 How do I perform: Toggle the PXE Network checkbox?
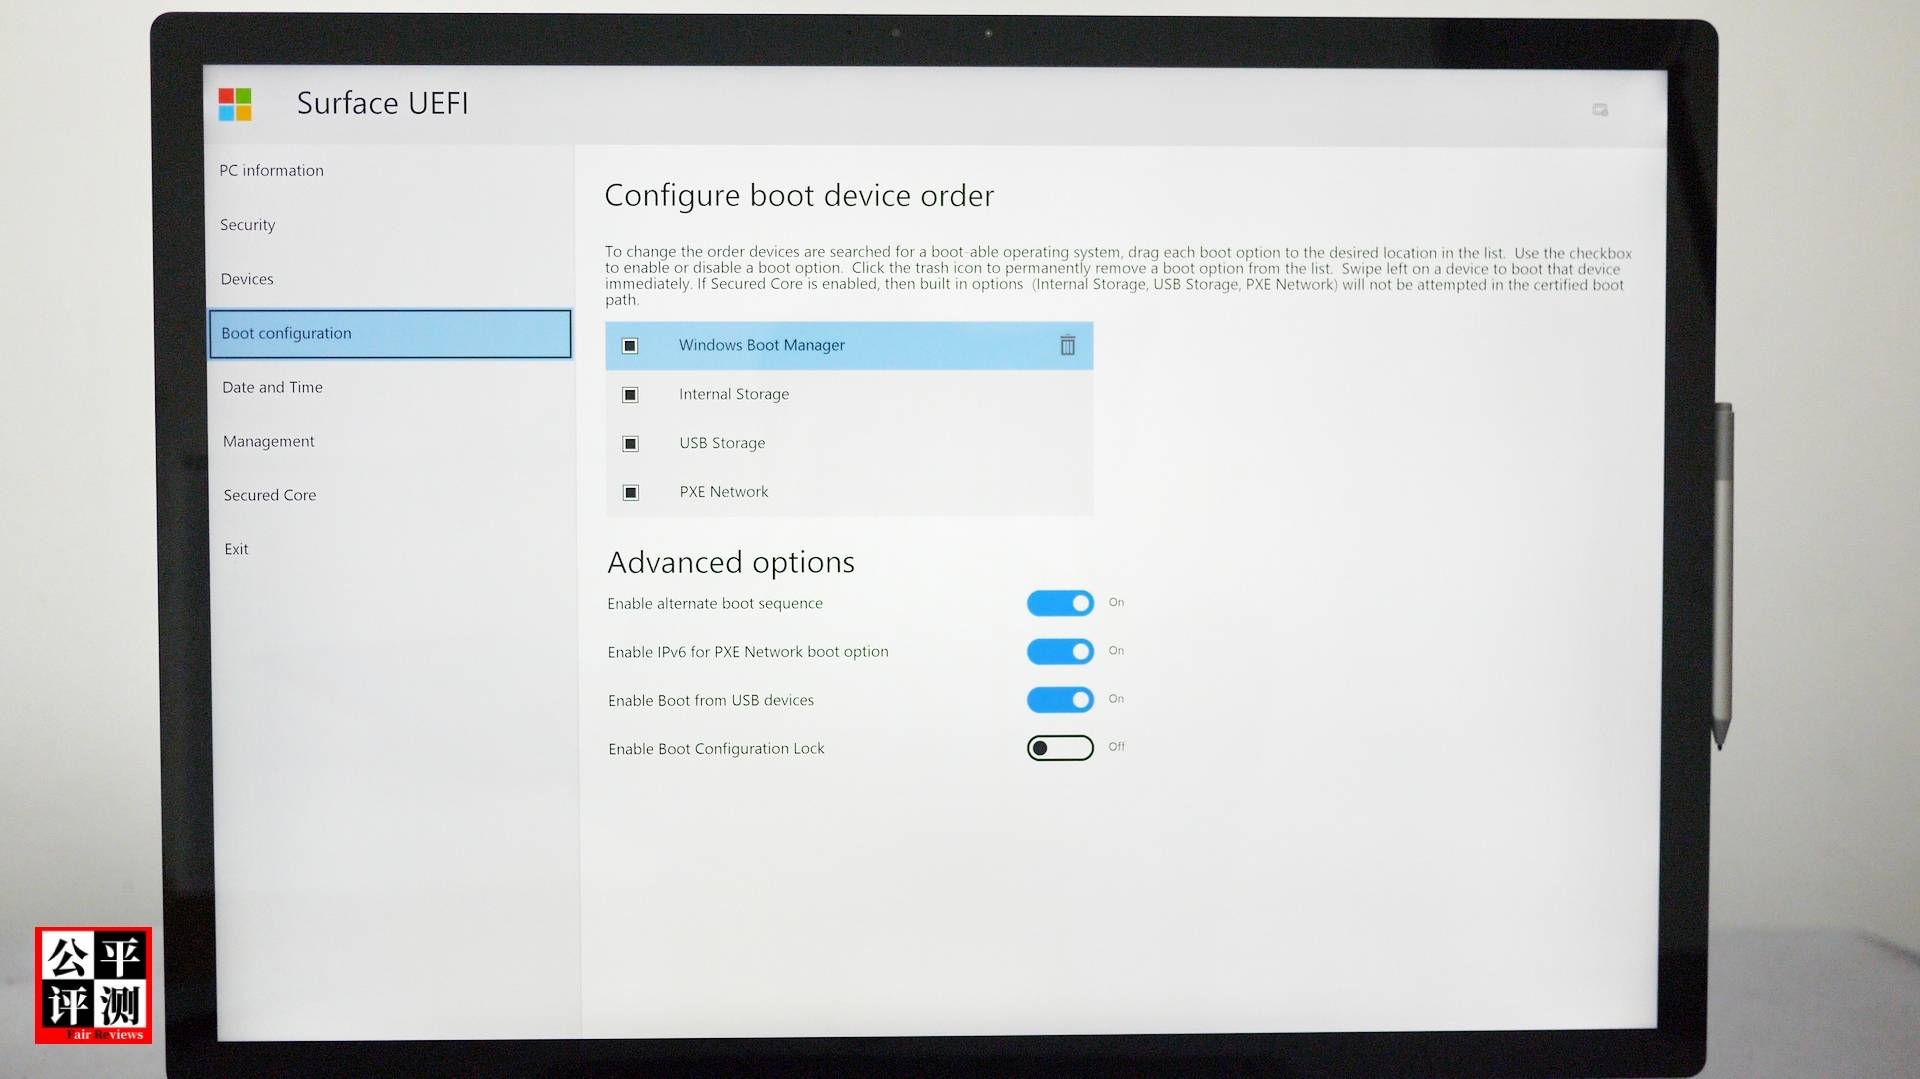tap(630, 492)
